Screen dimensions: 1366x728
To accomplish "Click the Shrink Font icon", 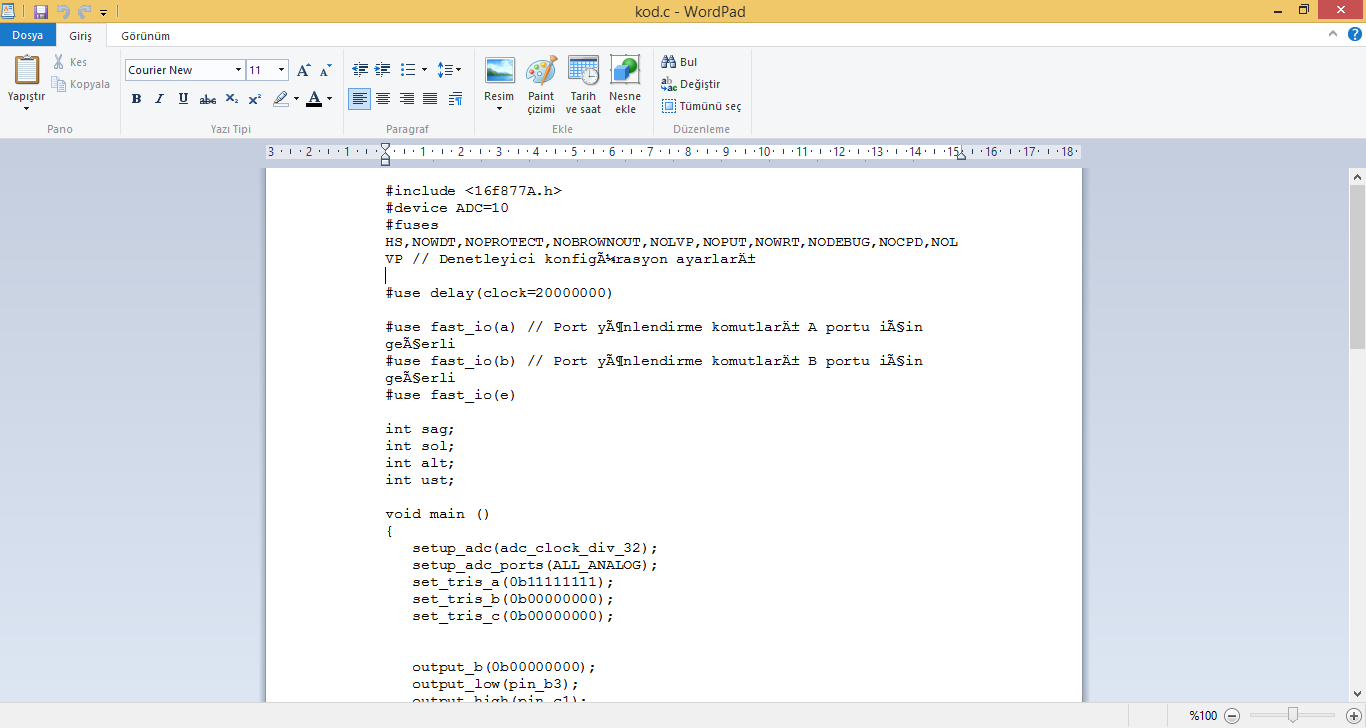I will click(x=325, y=70).
